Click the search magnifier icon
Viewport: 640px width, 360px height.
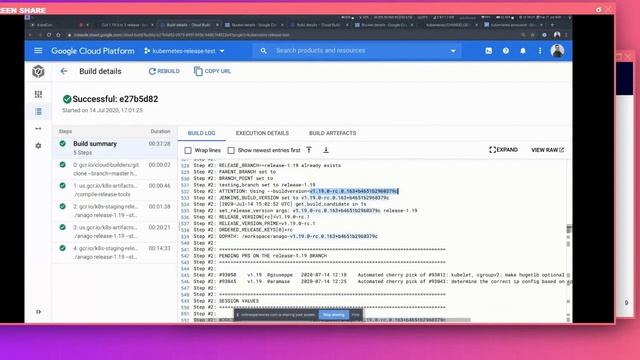(x=263, y=51)
